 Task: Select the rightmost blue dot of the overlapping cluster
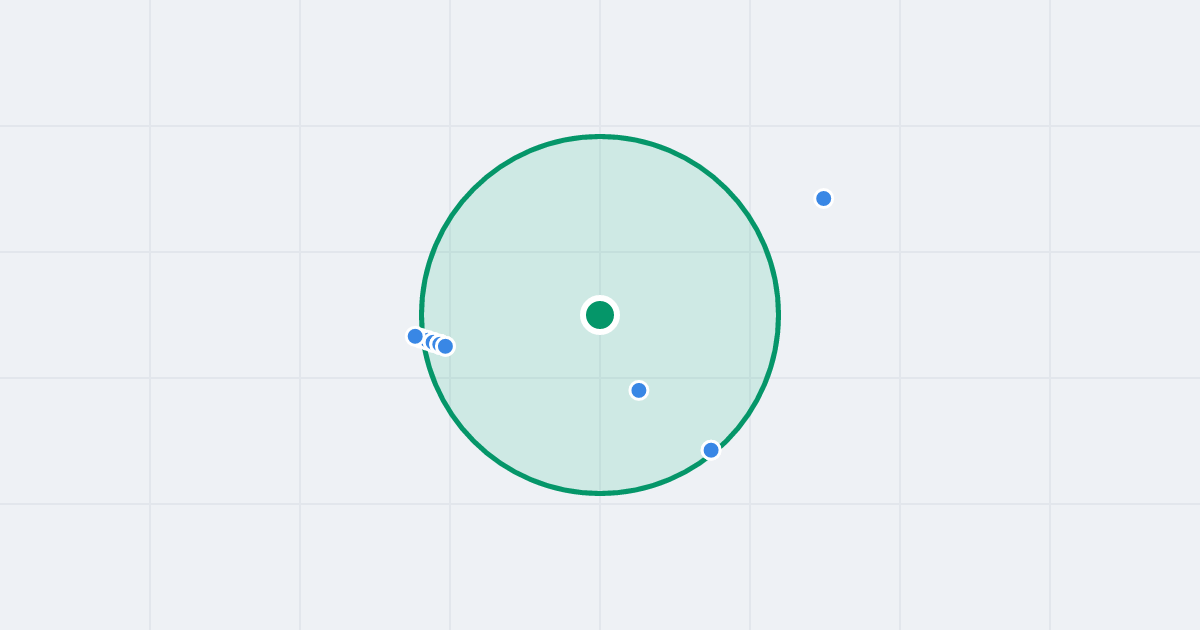445,346
